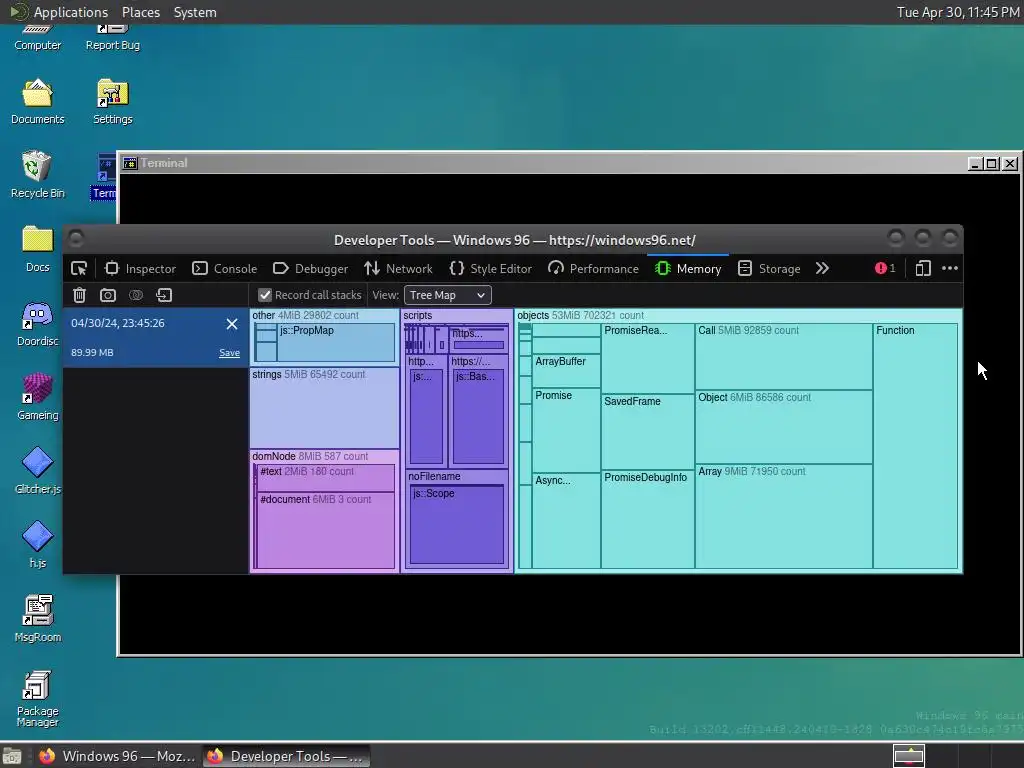Image resolution: width=1024 pixels, height=768 pixels.
Task: Click the Save link for the snapshot
Action: coord(229,353)
